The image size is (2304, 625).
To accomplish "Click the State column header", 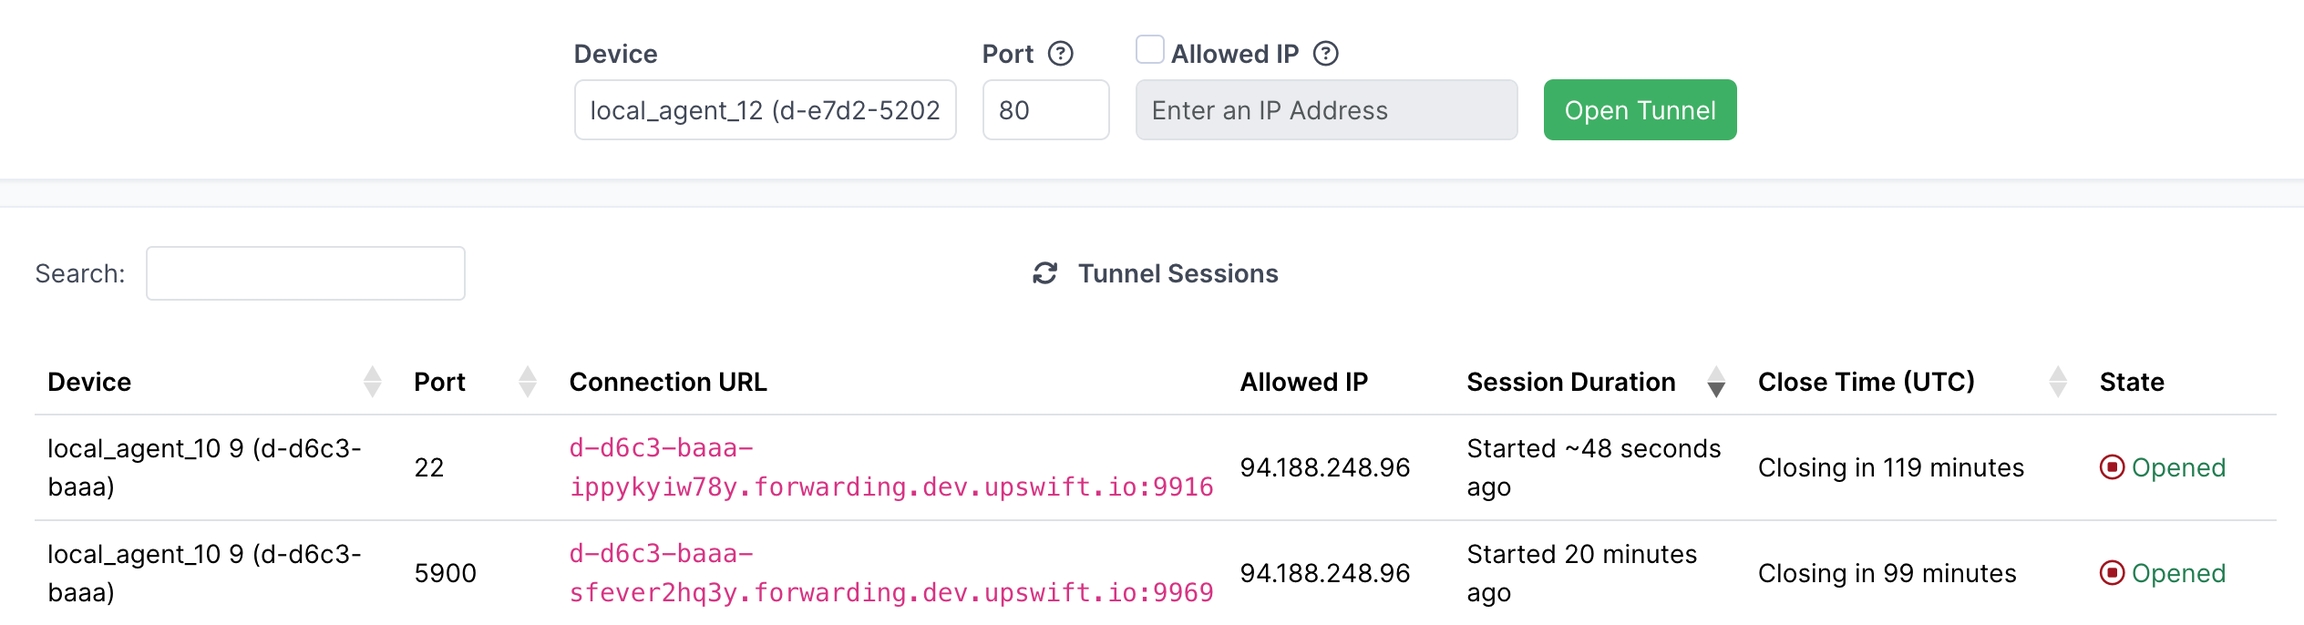I will pos(2131,382).
